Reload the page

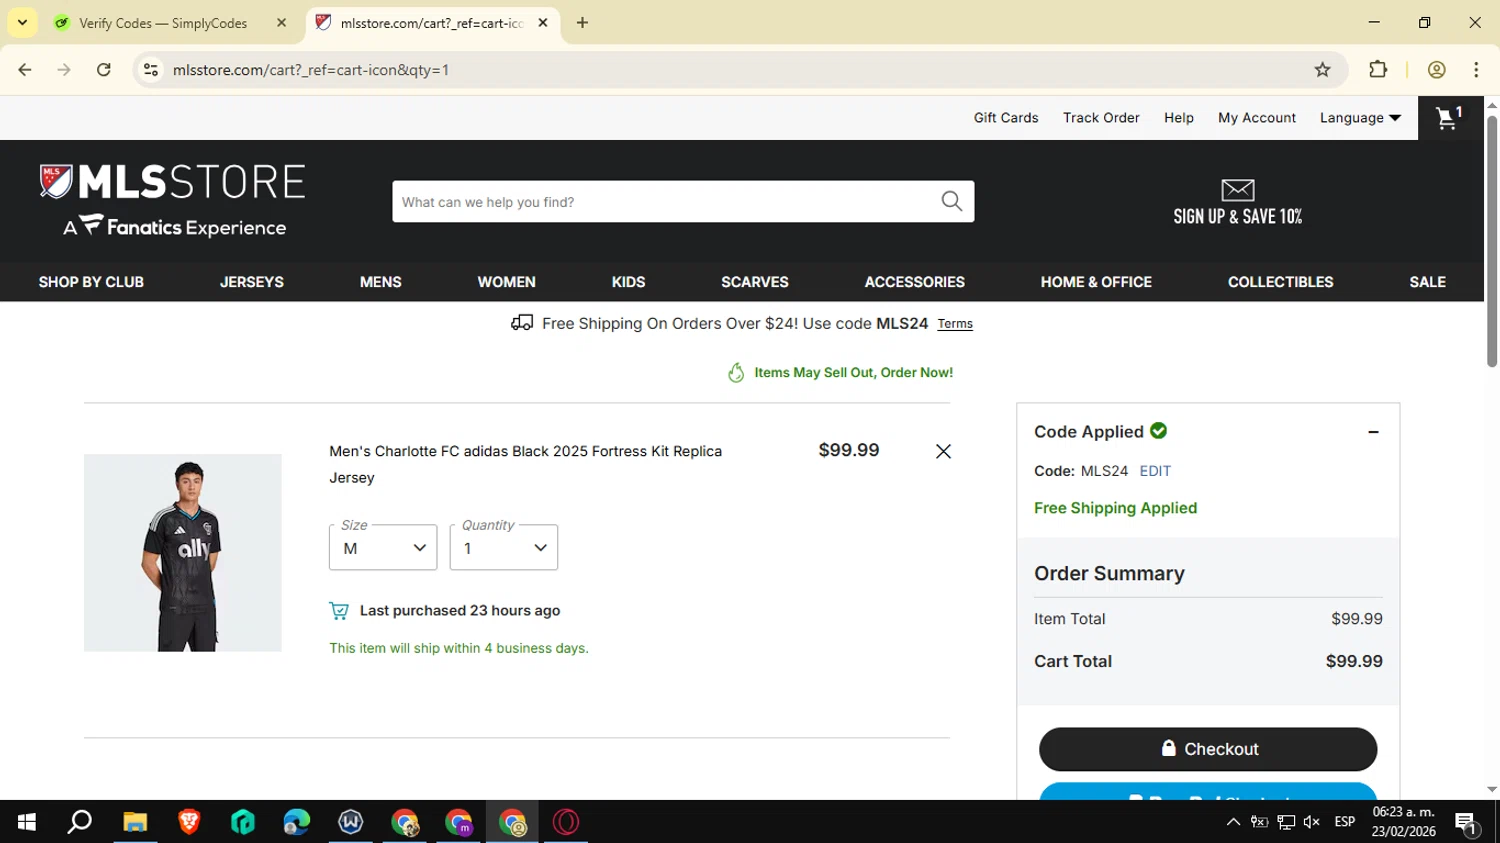point(104,70)
